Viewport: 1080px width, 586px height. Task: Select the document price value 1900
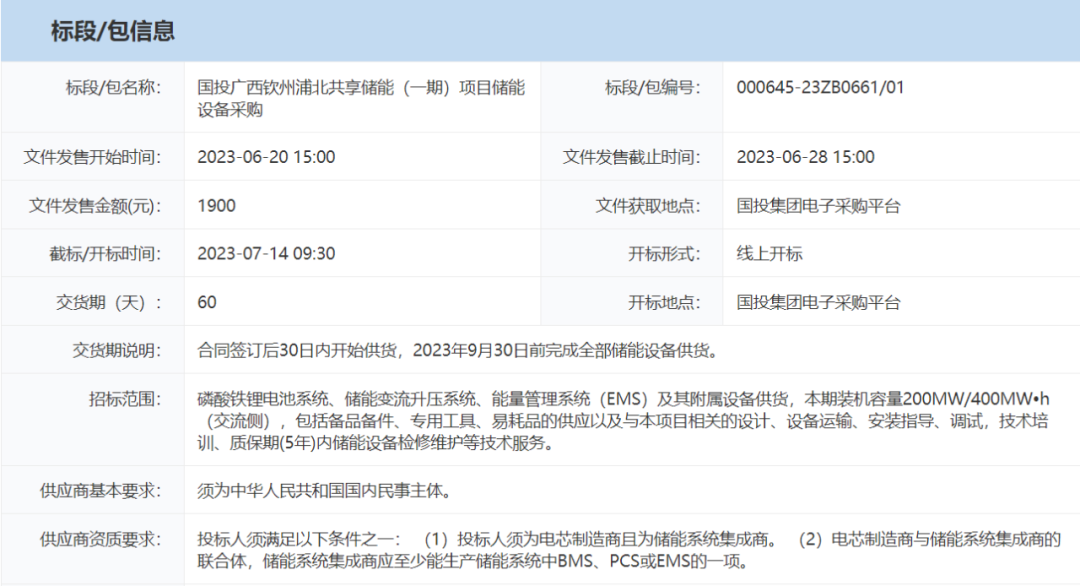pos(217,206)
